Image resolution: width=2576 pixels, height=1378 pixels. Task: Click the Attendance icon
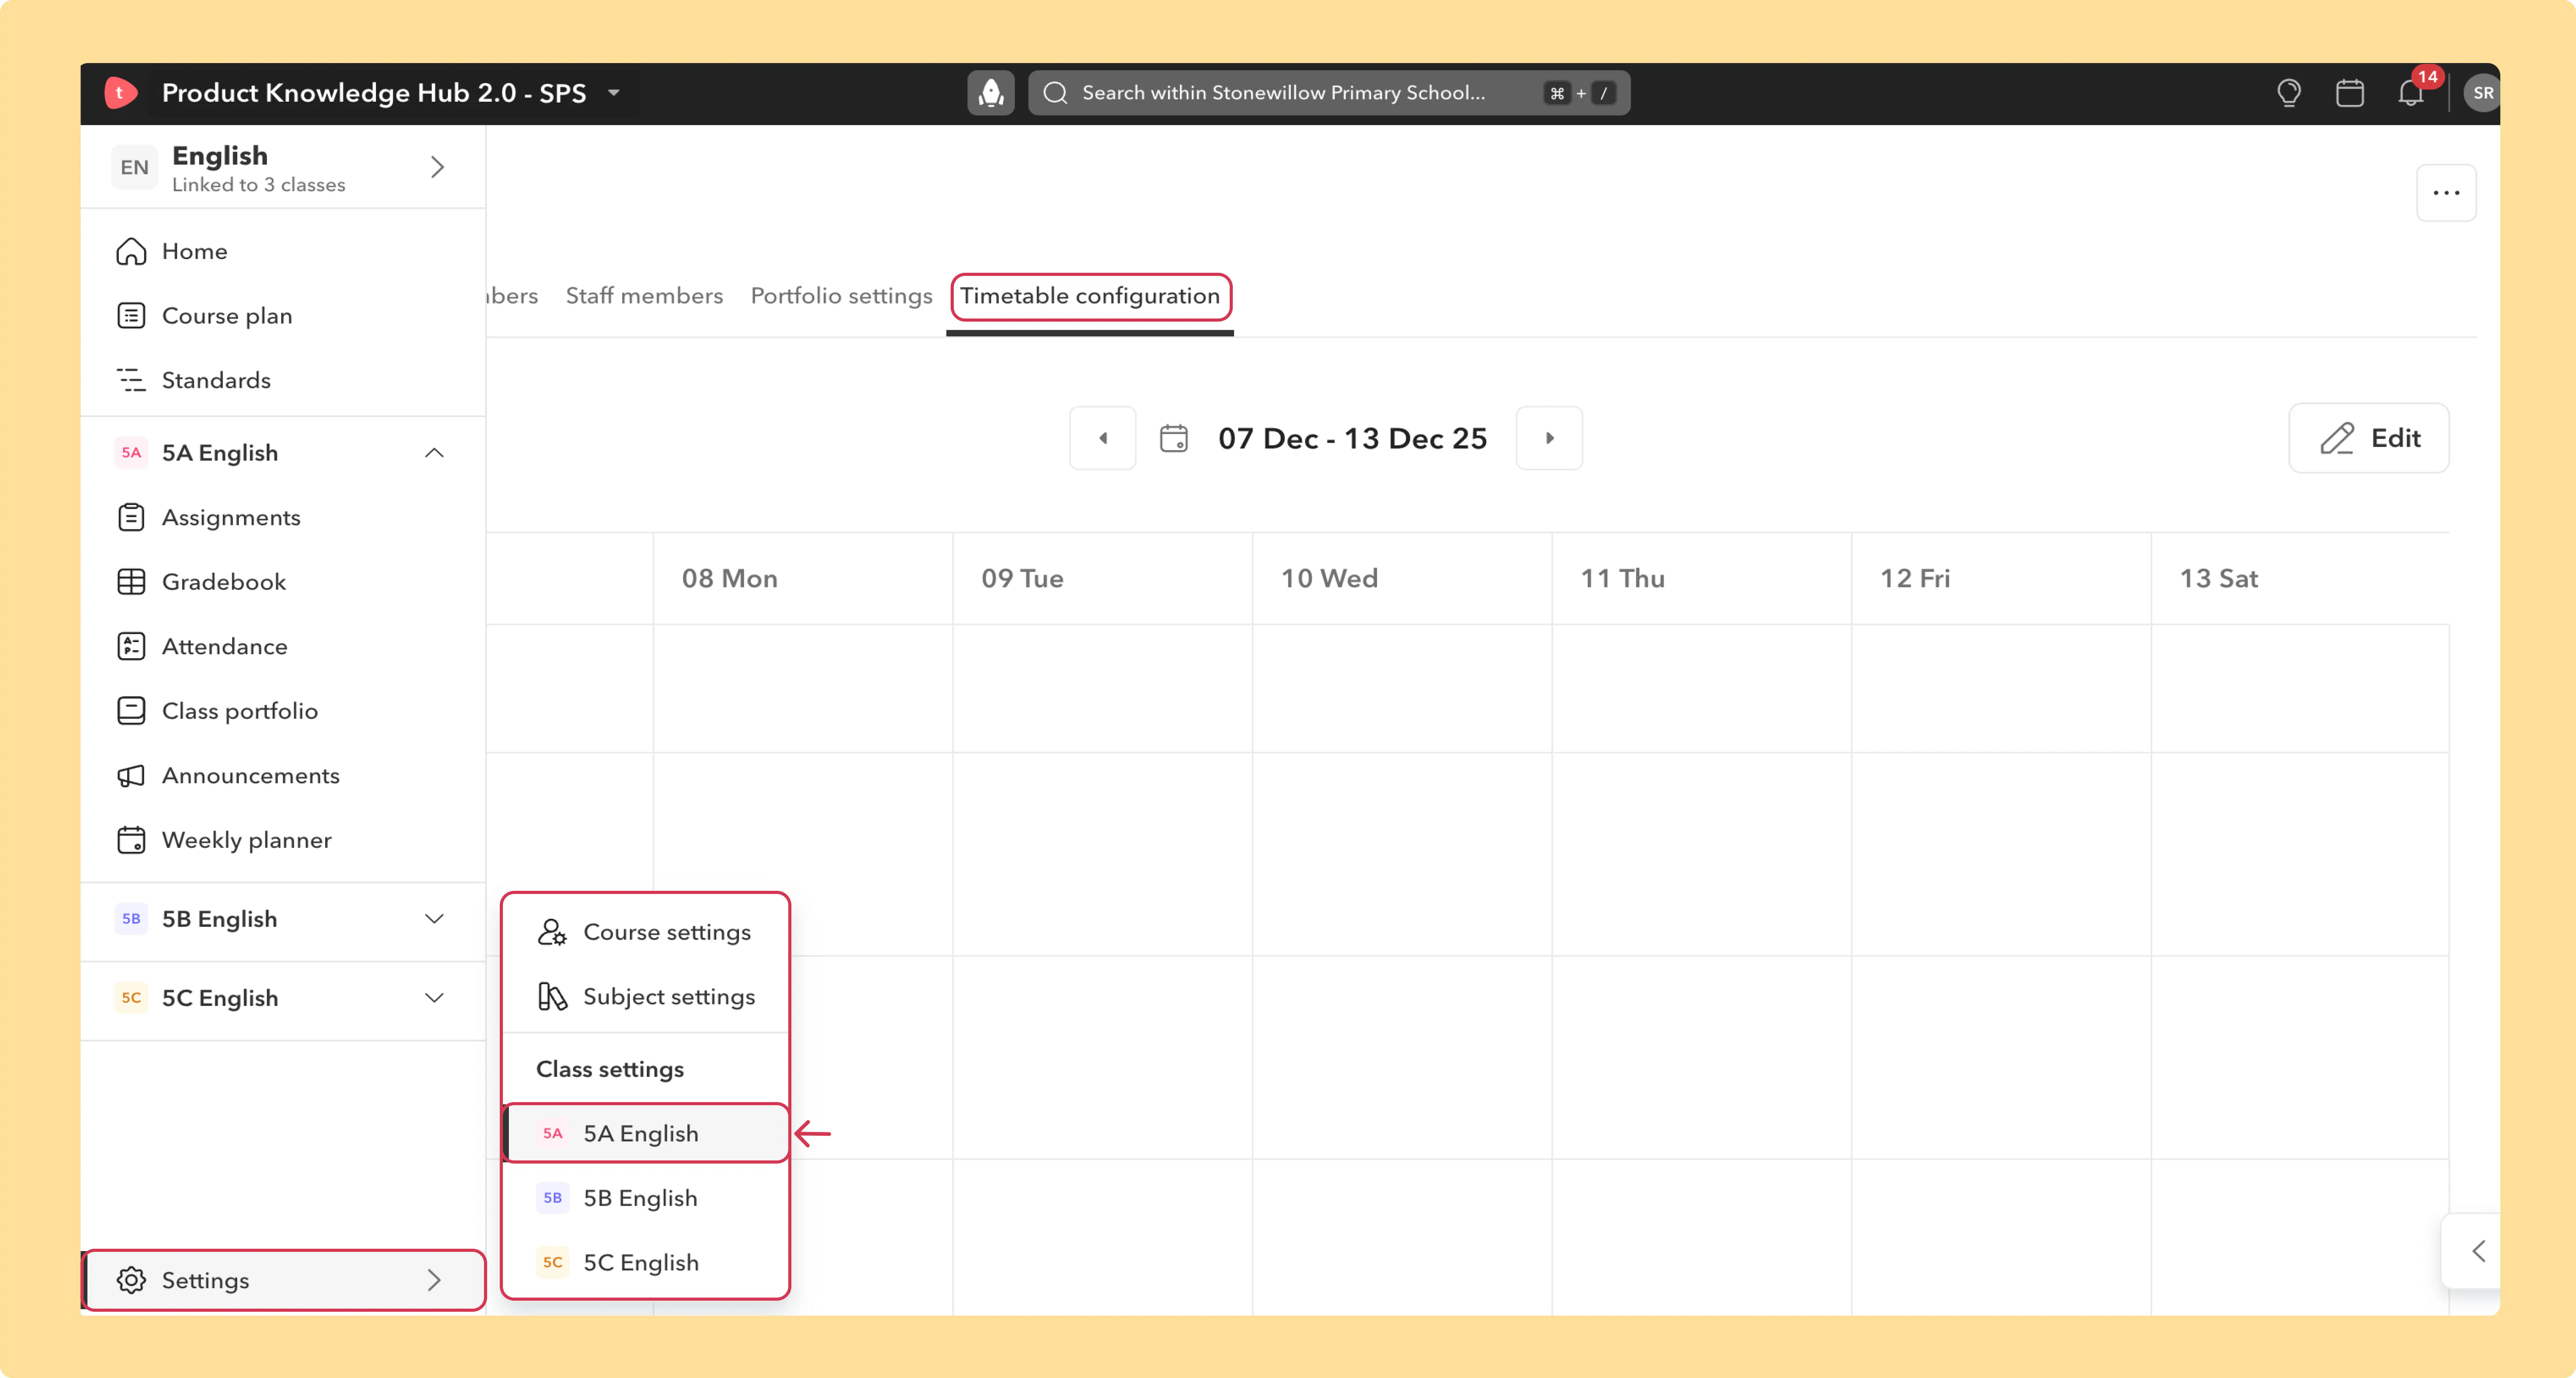(x=131, y=646)
